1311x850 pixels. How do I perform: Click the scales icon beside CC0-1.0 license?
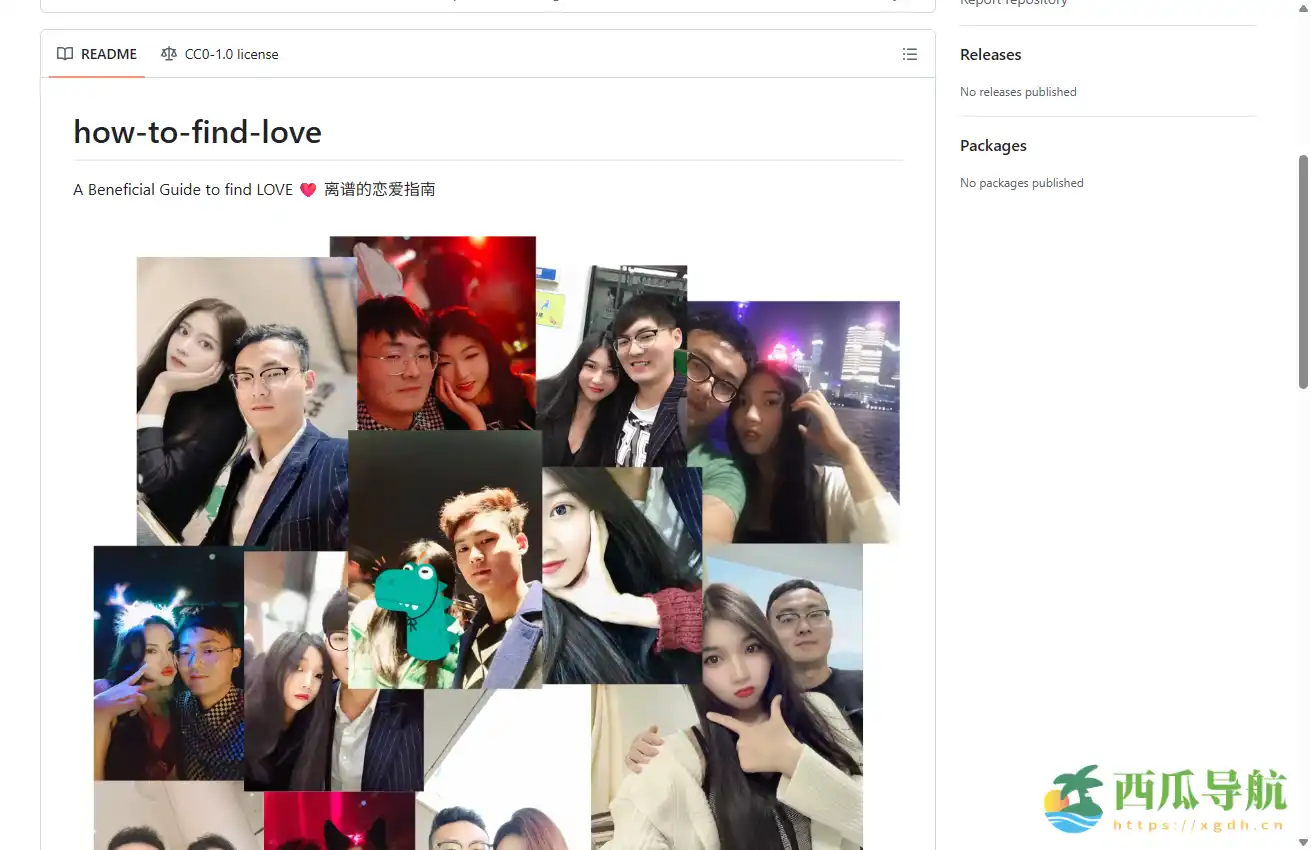click(168, 54)
